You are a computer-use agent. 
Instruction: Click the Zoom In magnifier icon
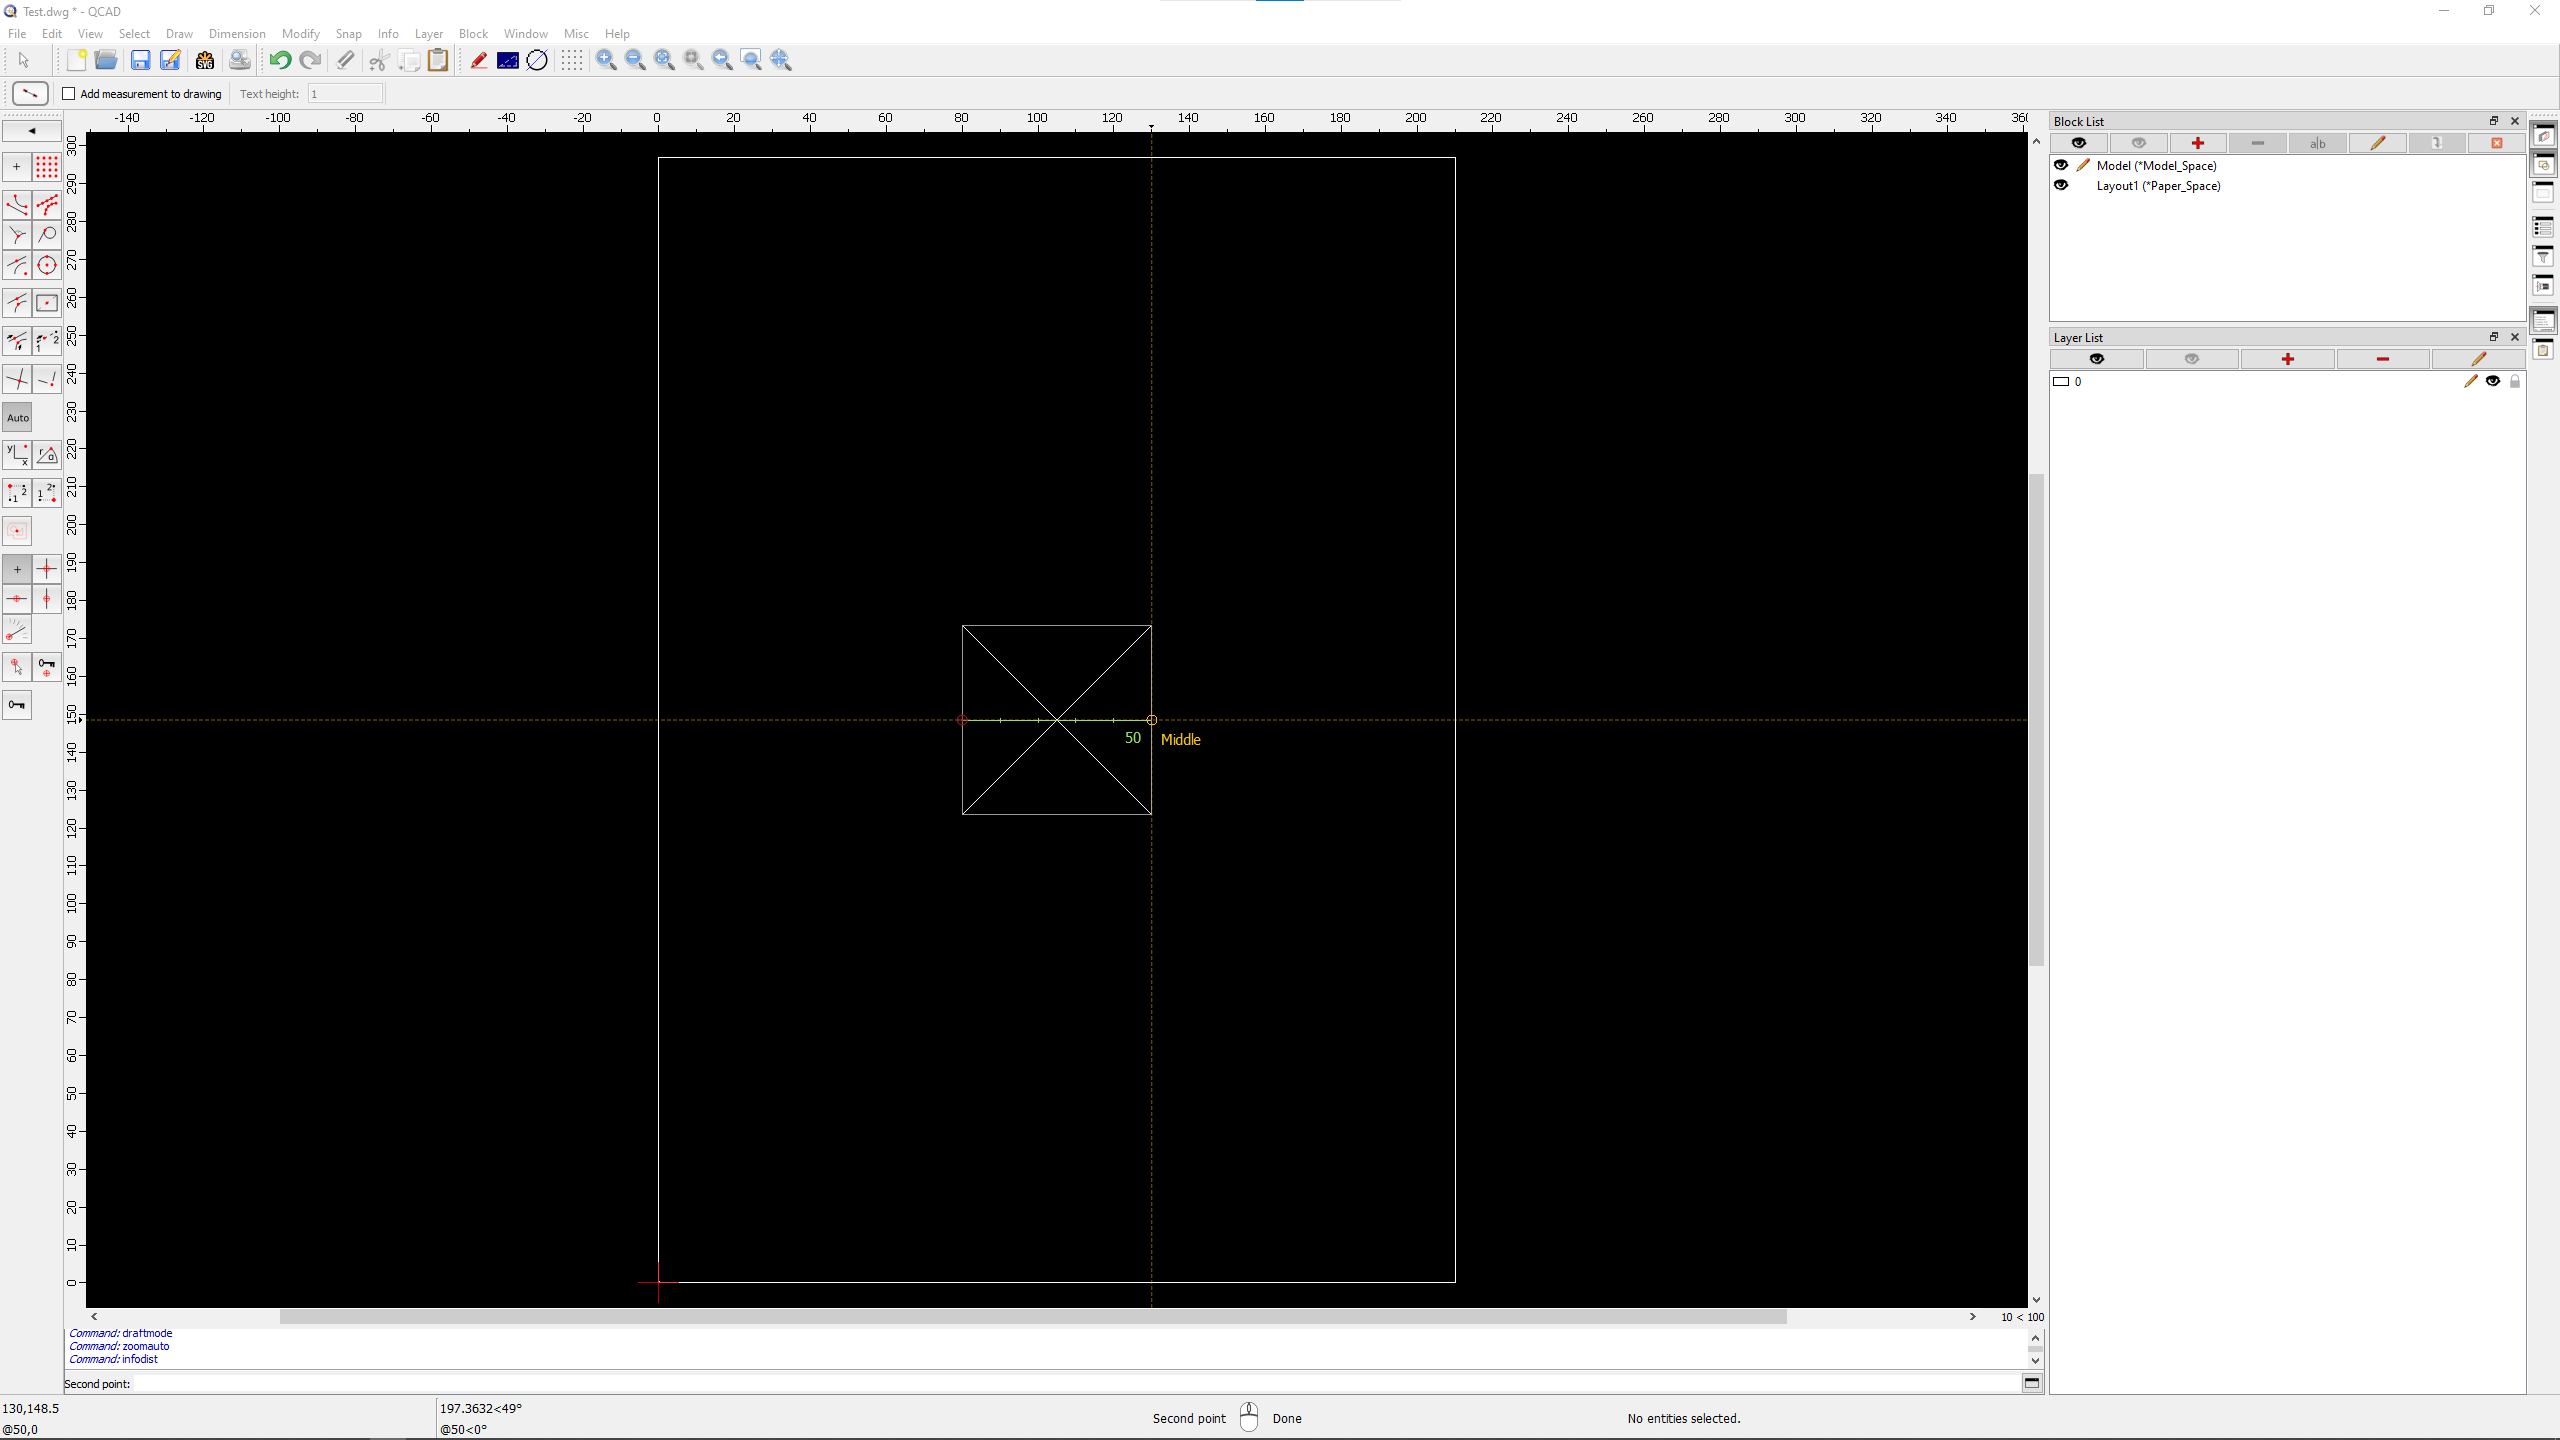[606, 60]
